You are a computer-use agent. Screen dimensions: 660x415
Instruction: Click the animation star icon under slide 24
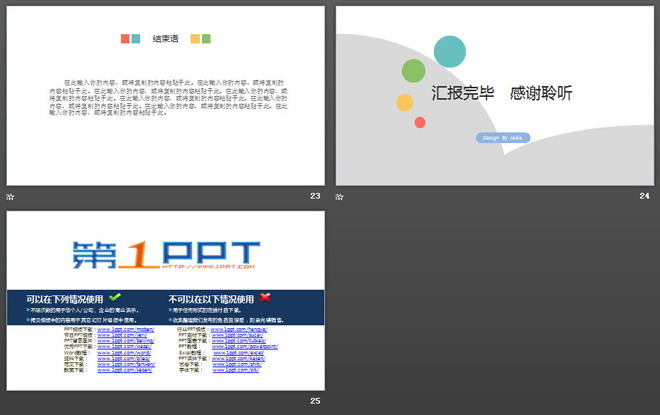(x=340, y=197)
